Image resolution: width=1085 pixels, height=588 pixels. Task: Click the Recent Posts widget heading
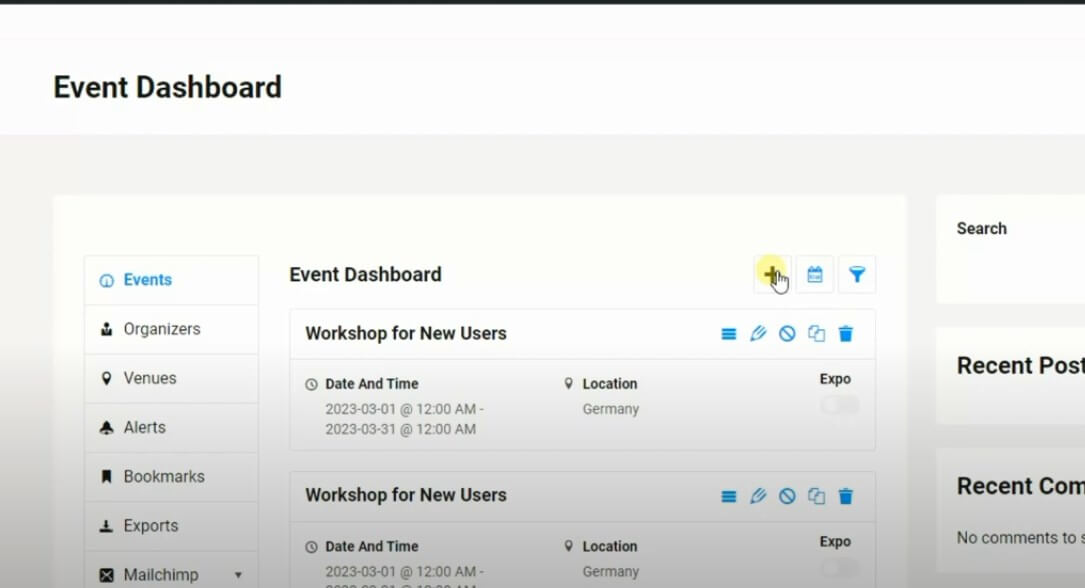(1021, 365)
